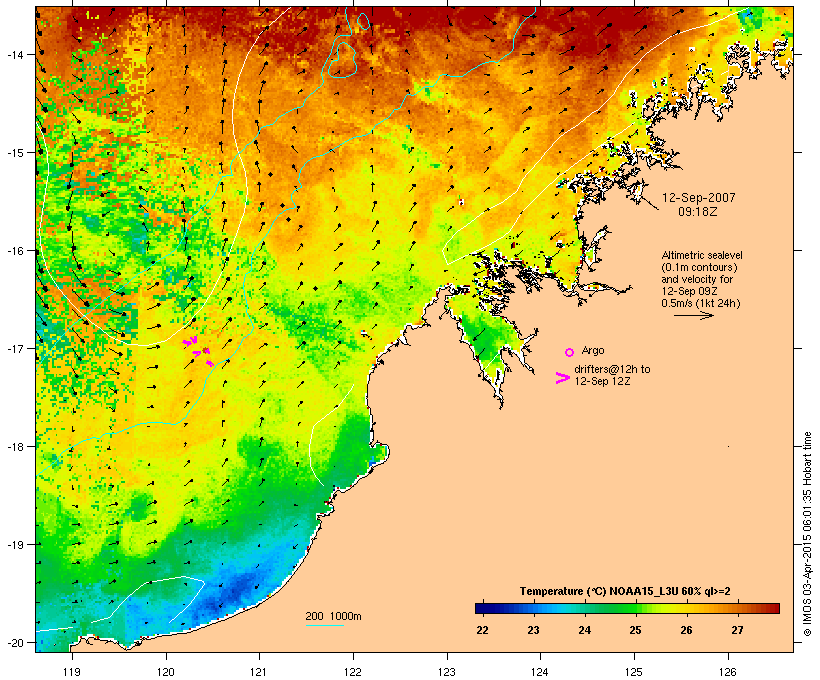Click the longitude axis label 124

tap(540, 672)
